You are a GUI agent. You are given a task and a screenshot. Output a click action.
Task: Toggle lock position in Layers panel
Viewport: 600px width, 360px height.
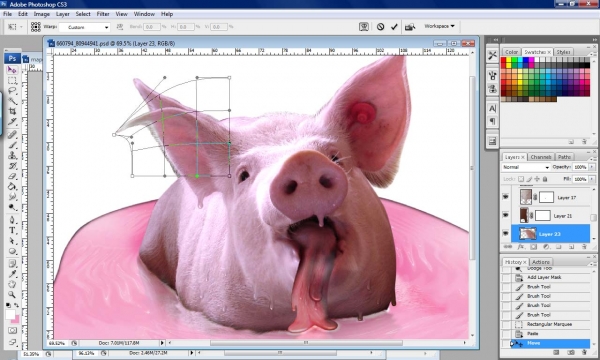point(537,179)
